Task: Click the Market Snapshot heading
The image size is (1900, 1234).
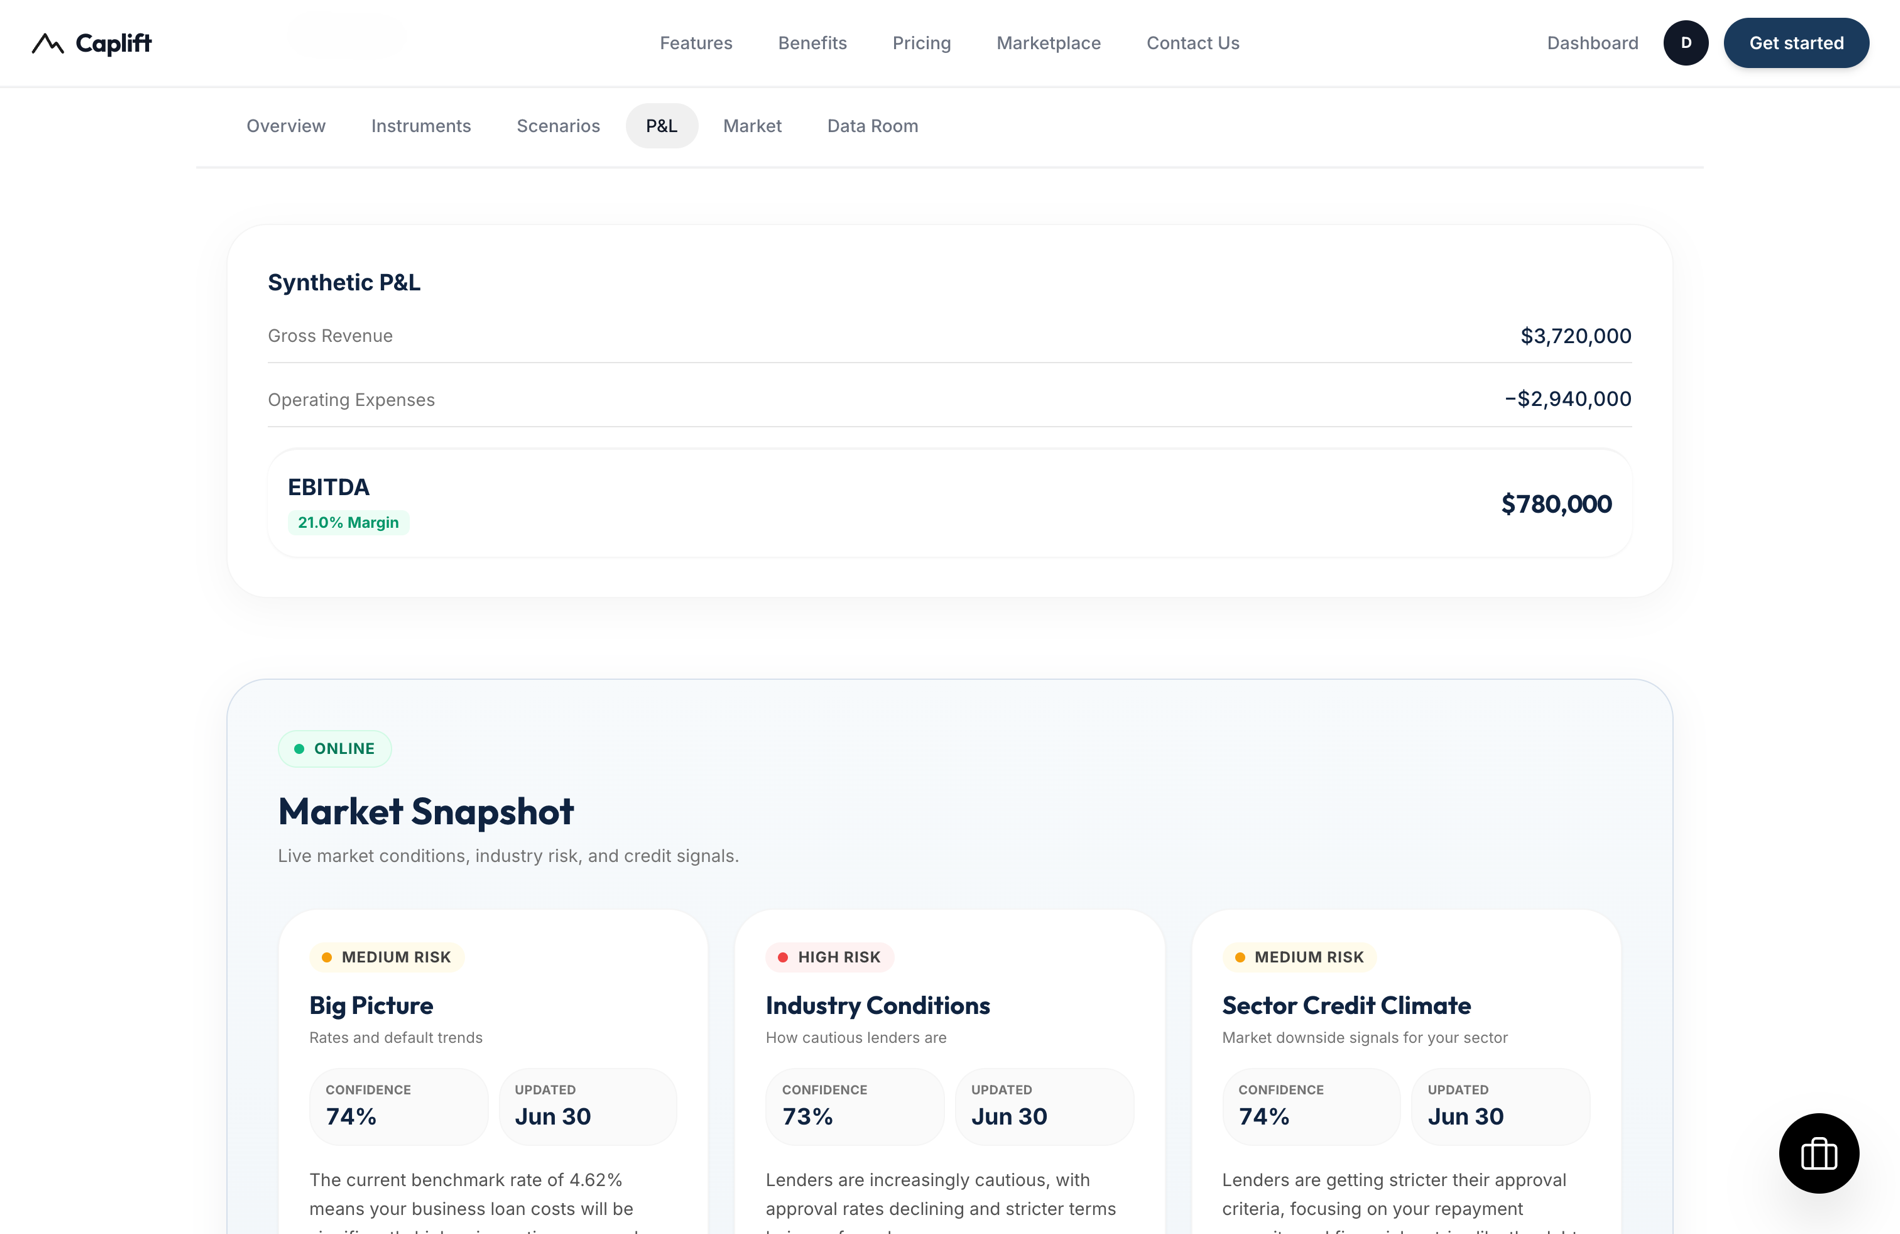Action: coord(426,811)
